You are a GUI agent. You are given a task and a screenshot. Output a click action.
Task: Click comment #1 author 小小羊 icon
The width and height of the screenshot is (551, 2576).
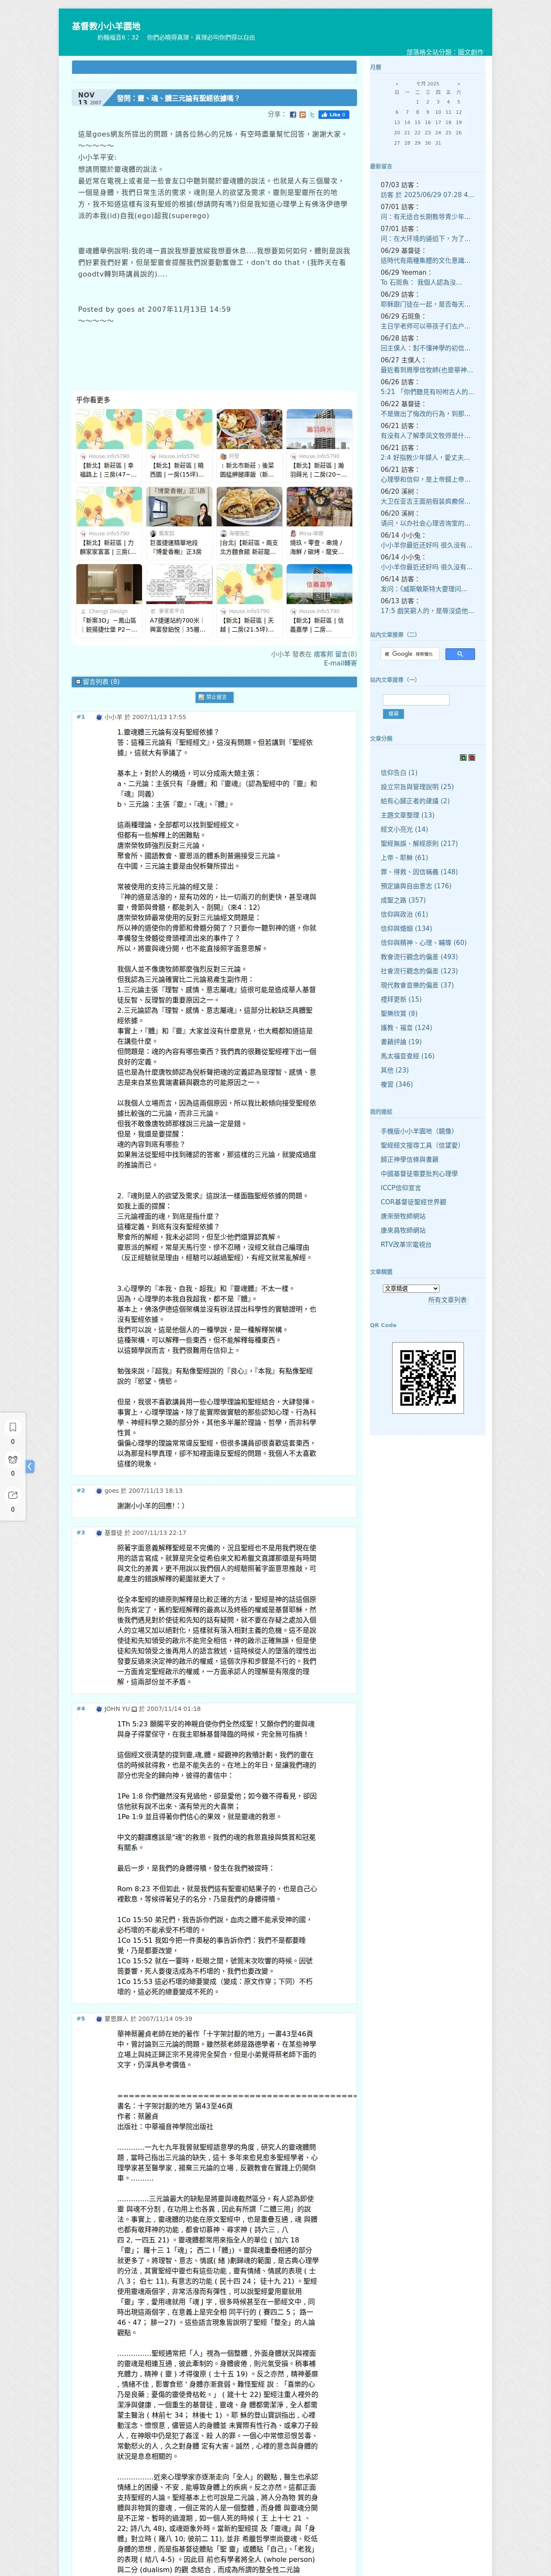(99, 717)
